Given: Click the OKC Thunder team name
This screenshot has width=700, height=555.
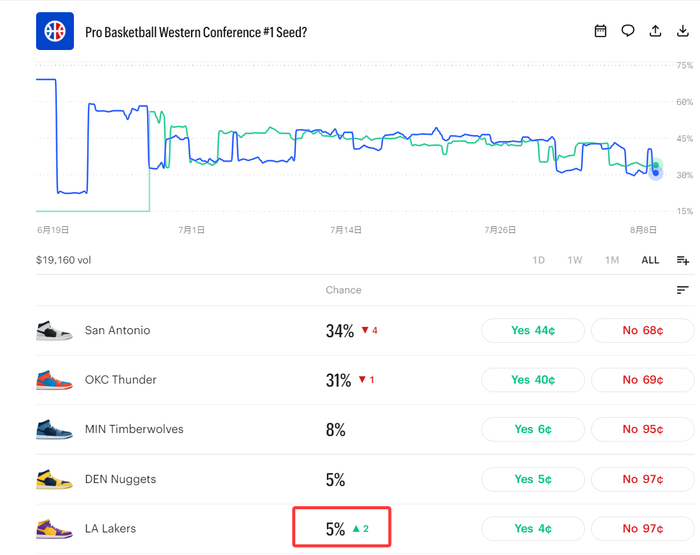Looking at the screenshot, I should 121,380.
